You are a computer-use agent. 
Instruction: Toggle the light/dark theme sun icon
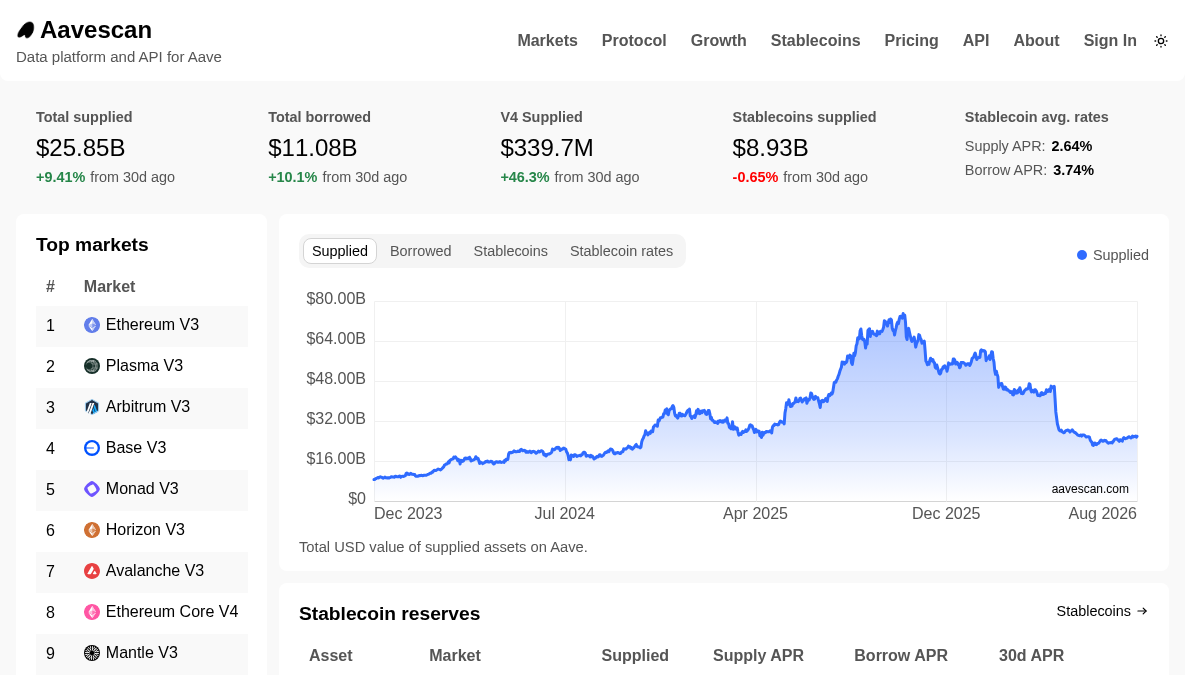point(1161,41)
